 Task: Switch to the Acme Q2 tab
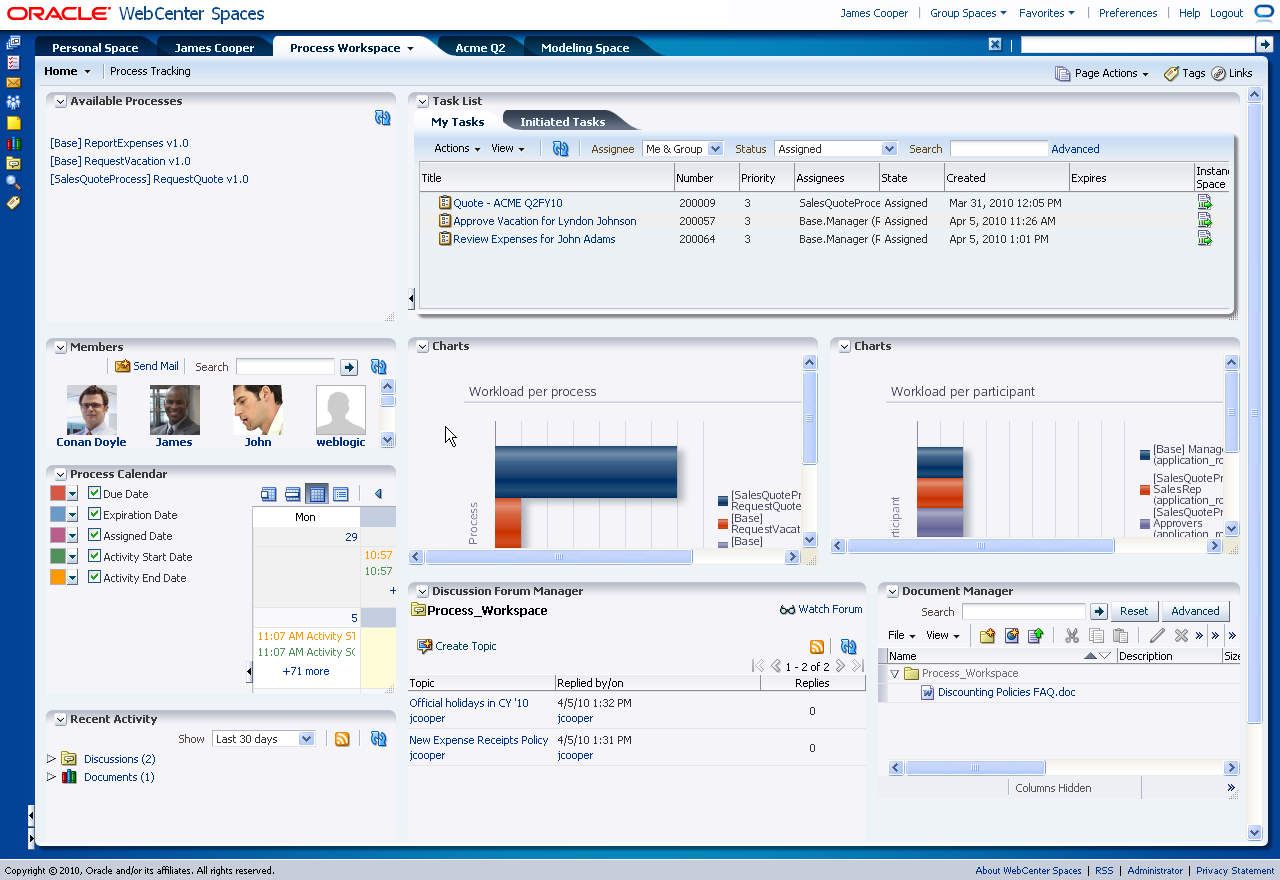point(480,48)
